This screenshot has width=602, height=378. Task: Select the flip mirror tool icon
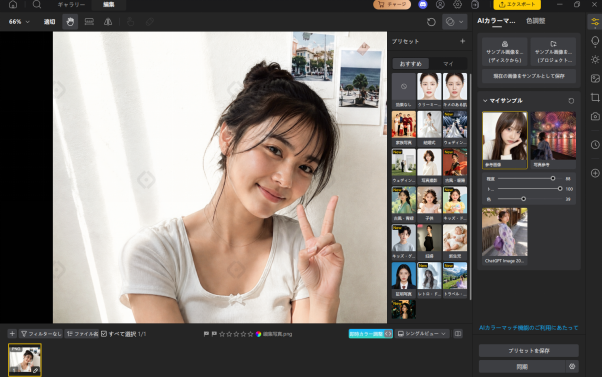point(108,22)
